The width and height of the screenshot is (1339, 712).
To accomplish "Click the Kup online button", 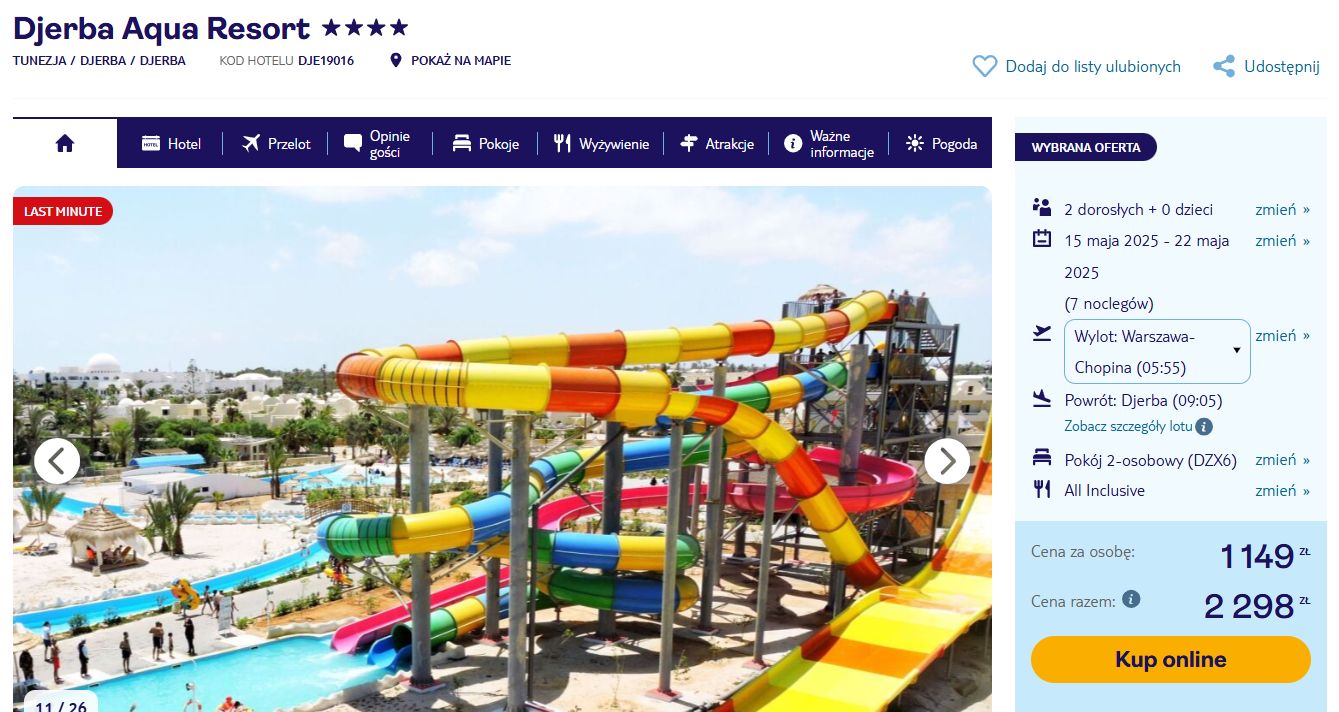I will tap(1170, 660).
